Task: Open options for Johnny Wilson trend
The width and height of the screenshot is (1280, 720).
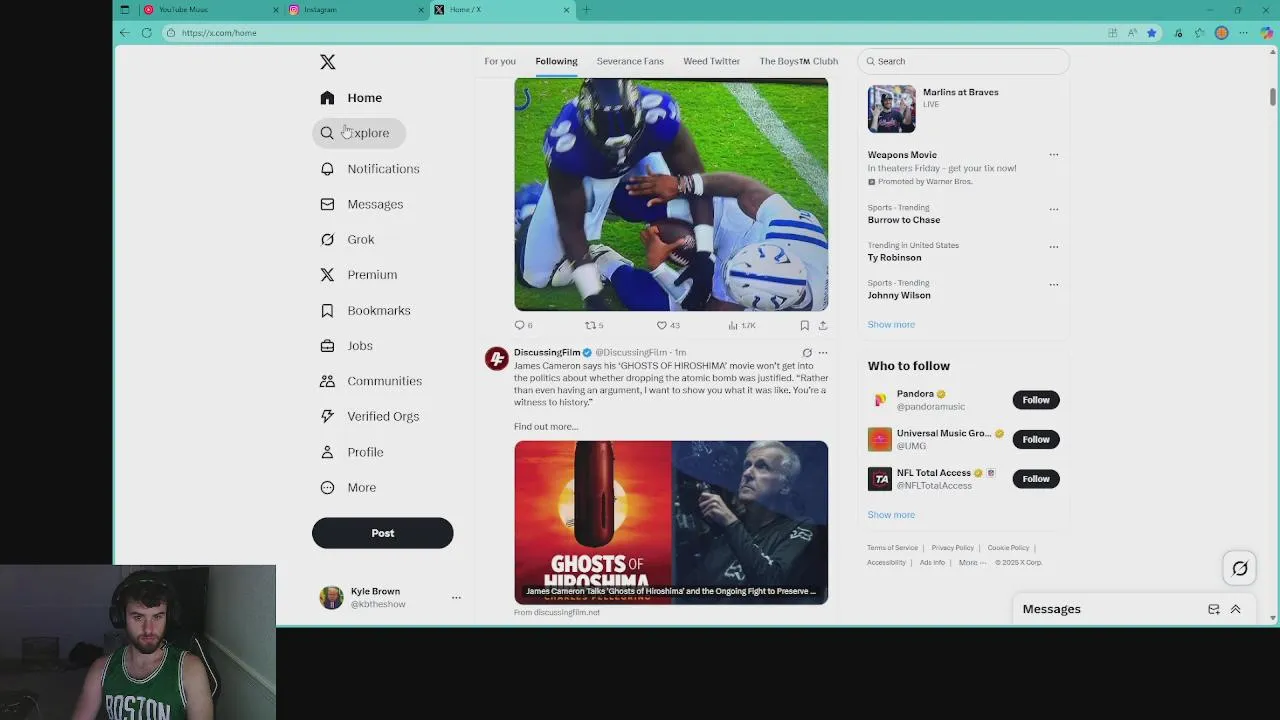Action: pos(1053,284)
